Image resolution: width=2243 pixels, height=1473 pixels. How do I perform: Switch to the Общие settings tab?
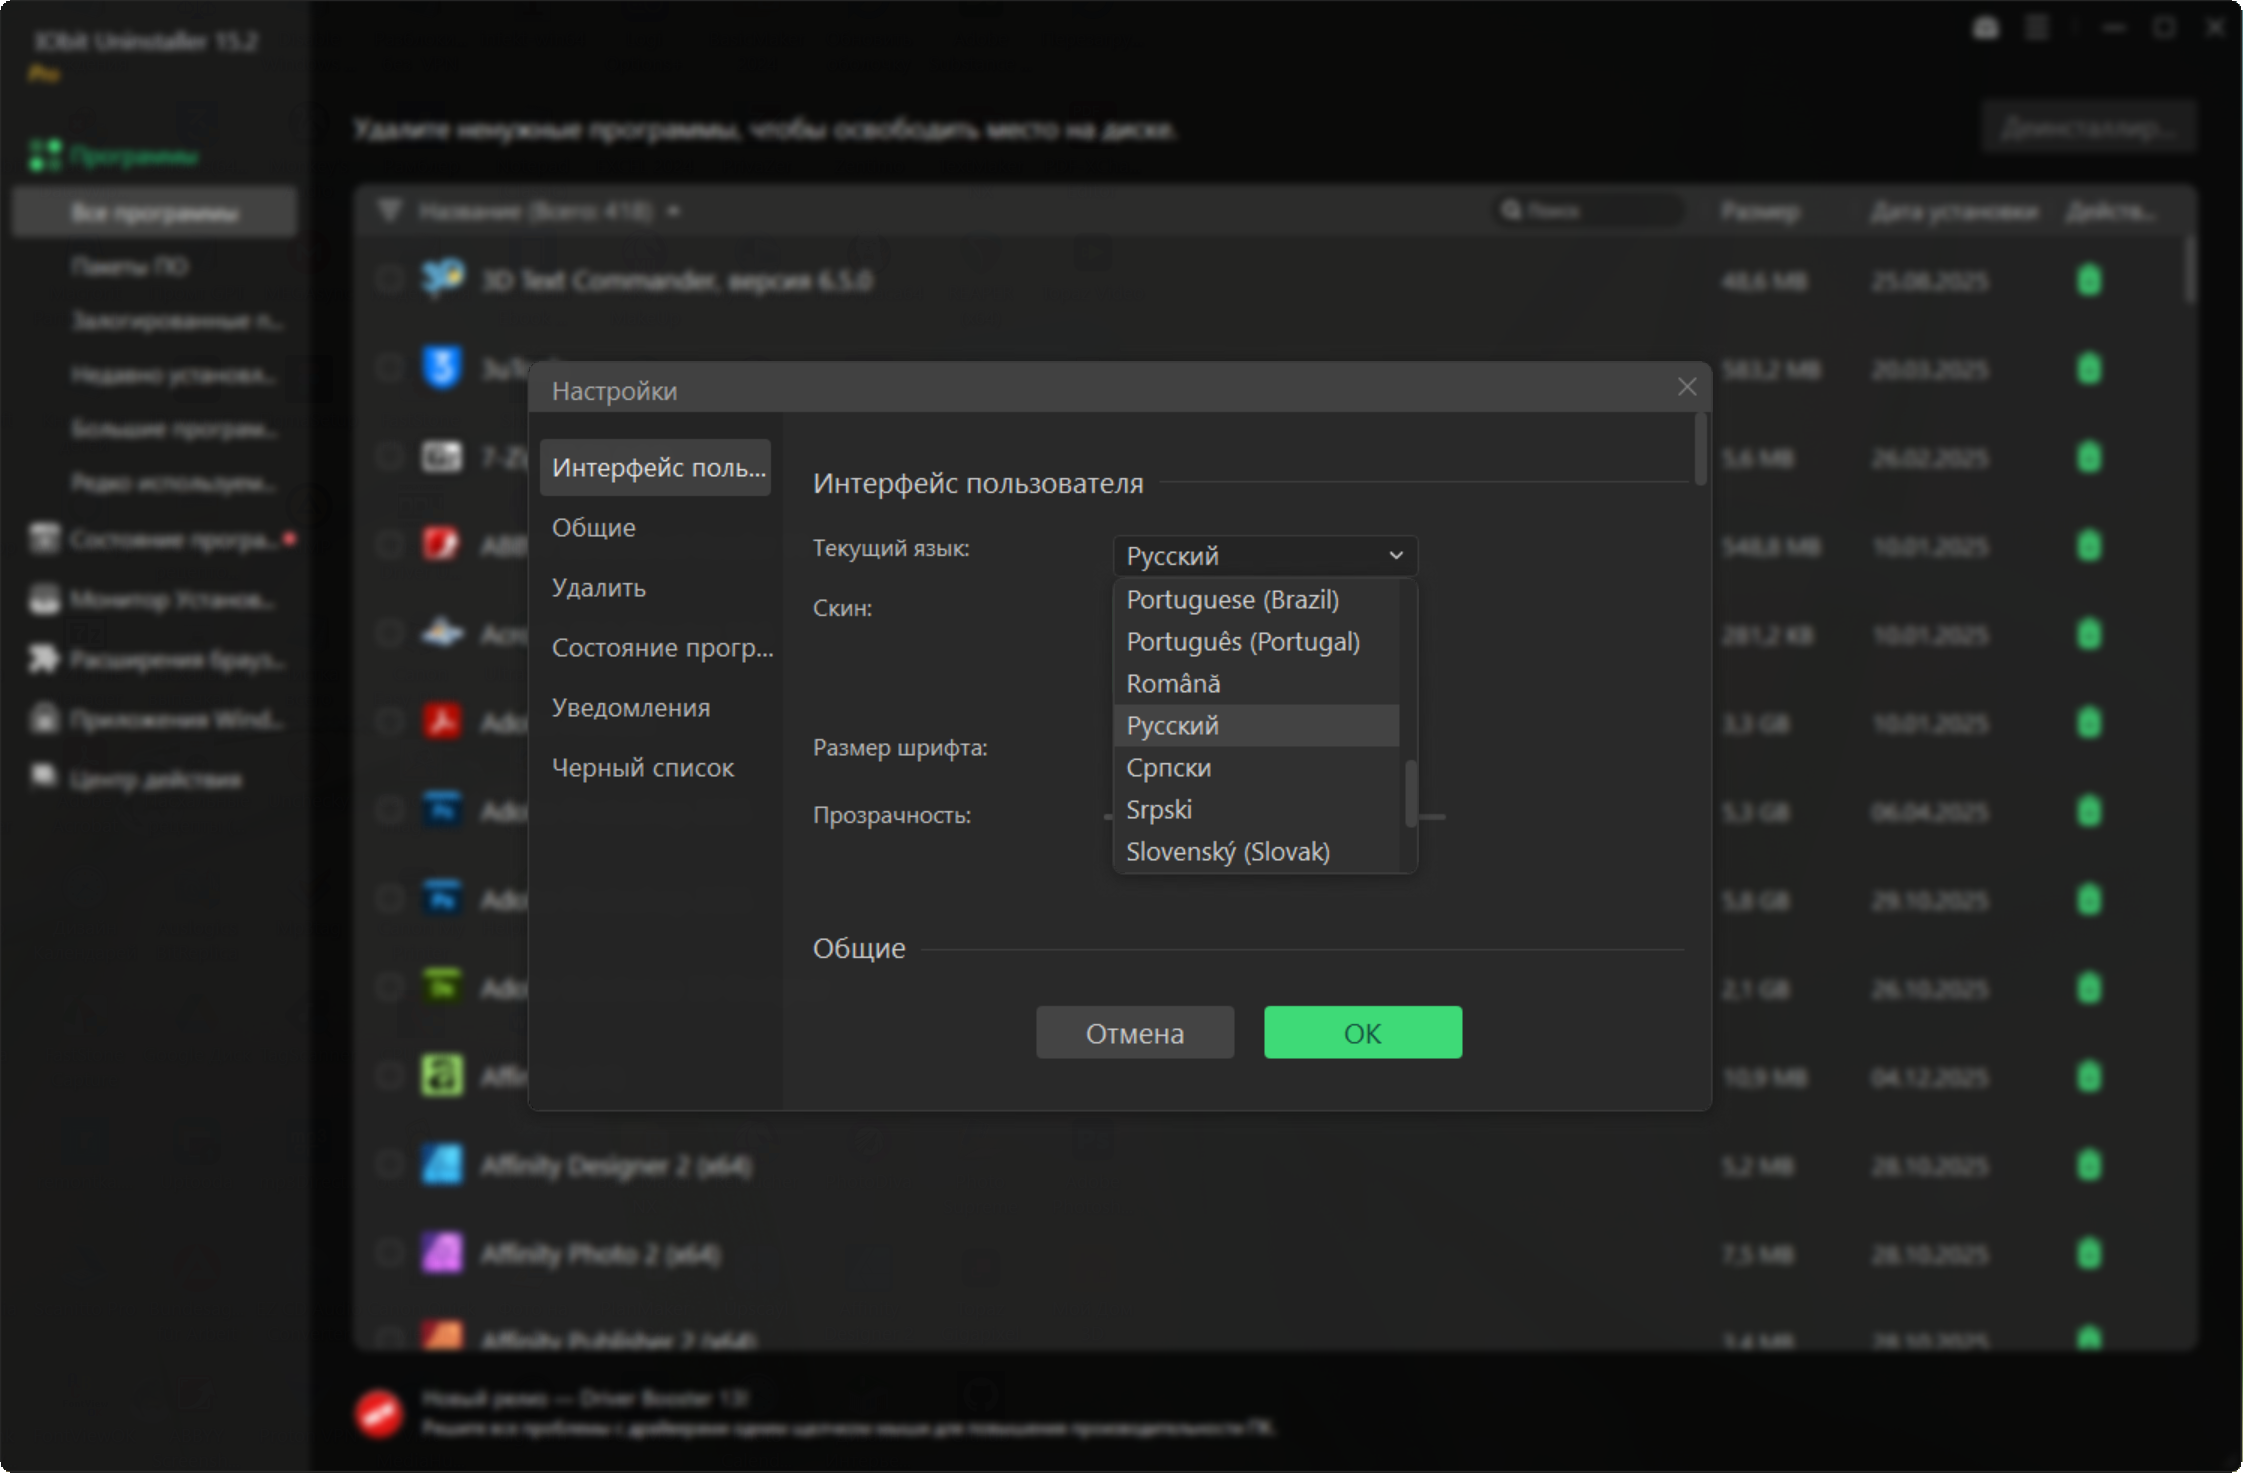pos(594,528)
